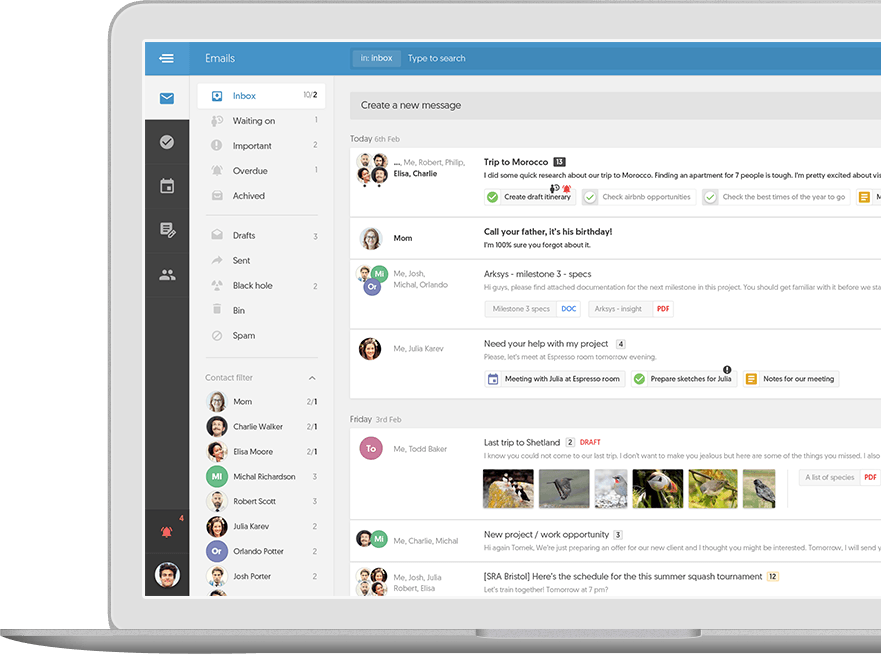Open the contacts people icon in sidebar
This screenshot has height=654, width=881.
pos(167,275)
